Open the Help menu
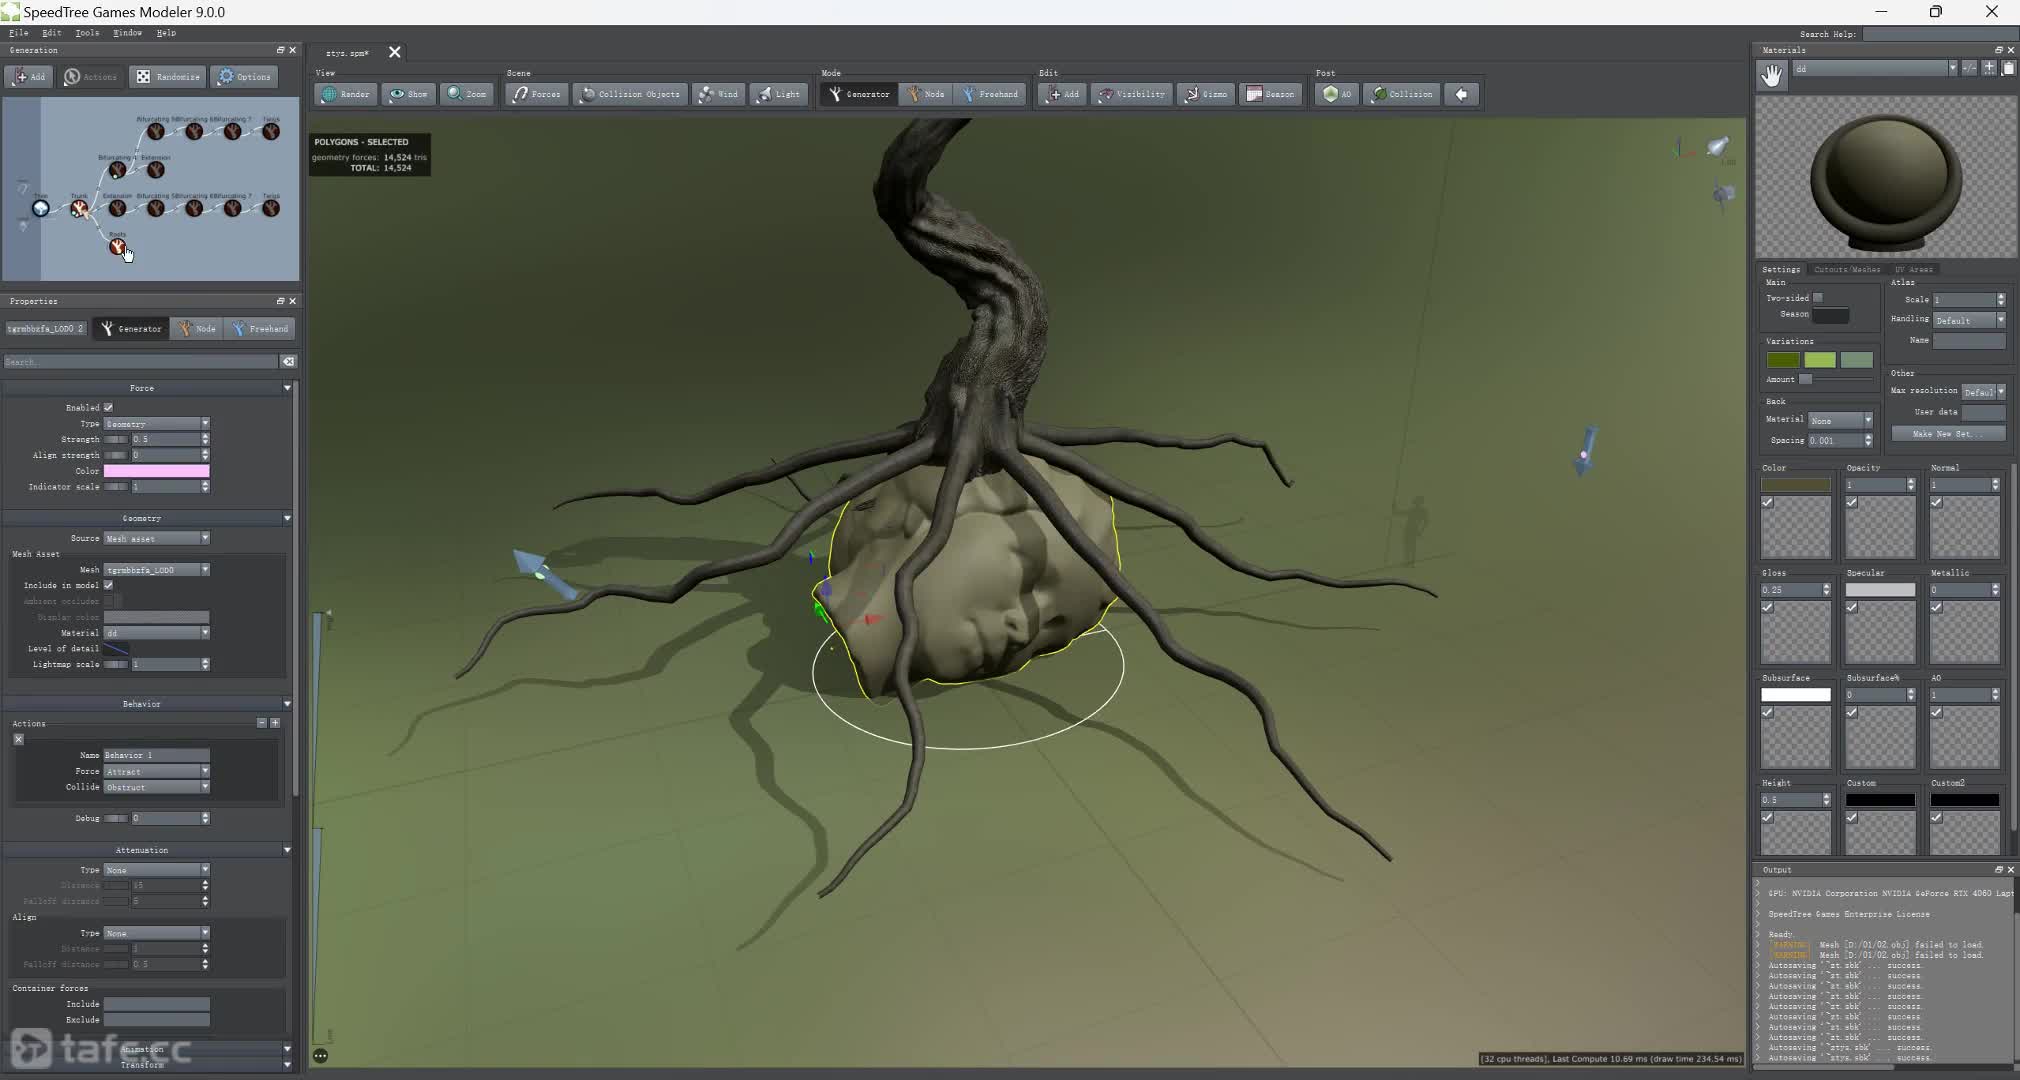The image size is (2020, 1080). (x=166, y=33)
